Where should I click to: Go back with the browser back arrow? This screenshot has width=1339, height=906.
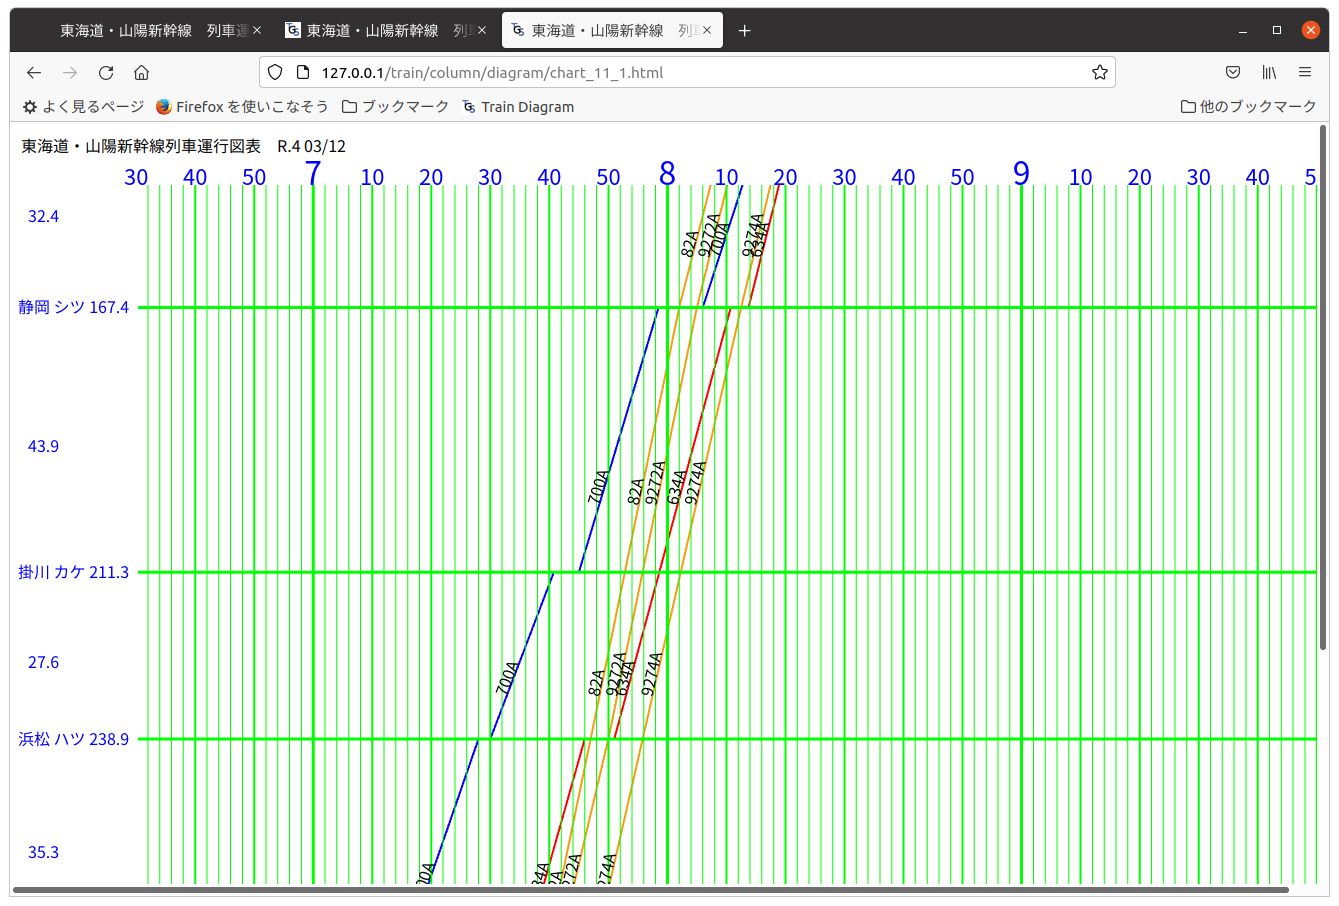point(34,72)
